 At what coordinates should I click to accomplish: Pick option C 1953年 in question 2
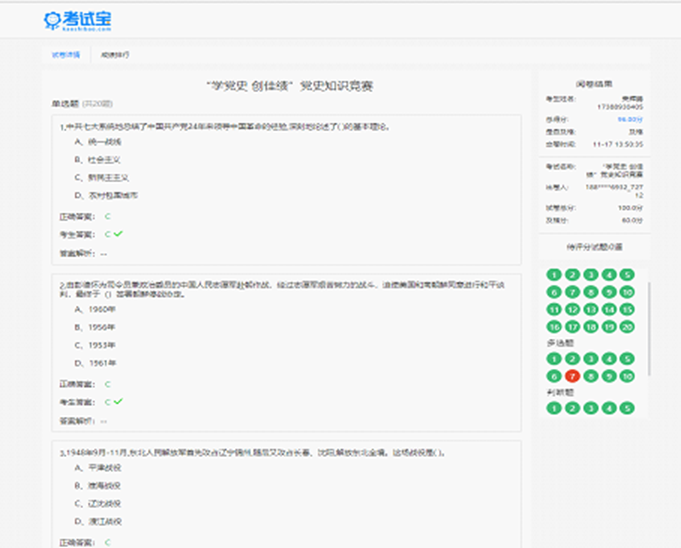click(x=102, y=345)
